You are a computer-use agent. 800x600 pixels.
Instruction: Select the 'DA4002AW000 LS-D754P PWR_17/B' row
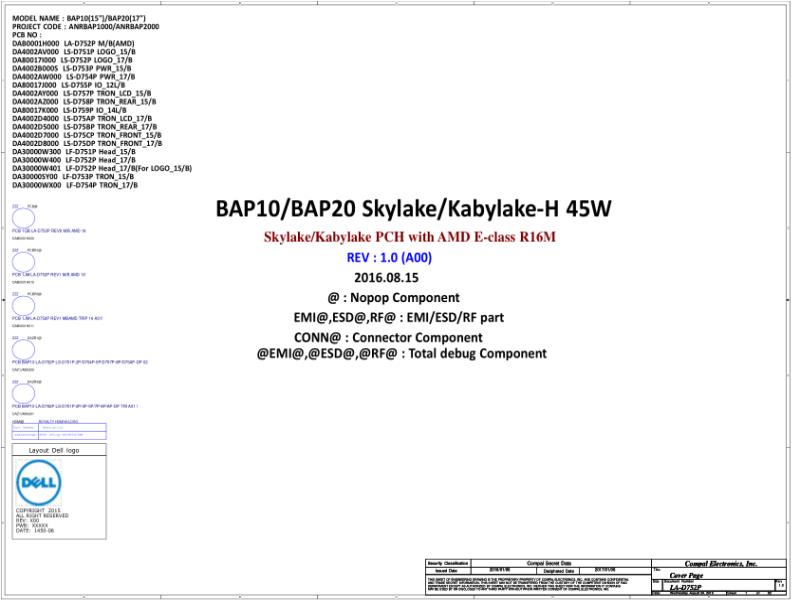click(74, 77)
